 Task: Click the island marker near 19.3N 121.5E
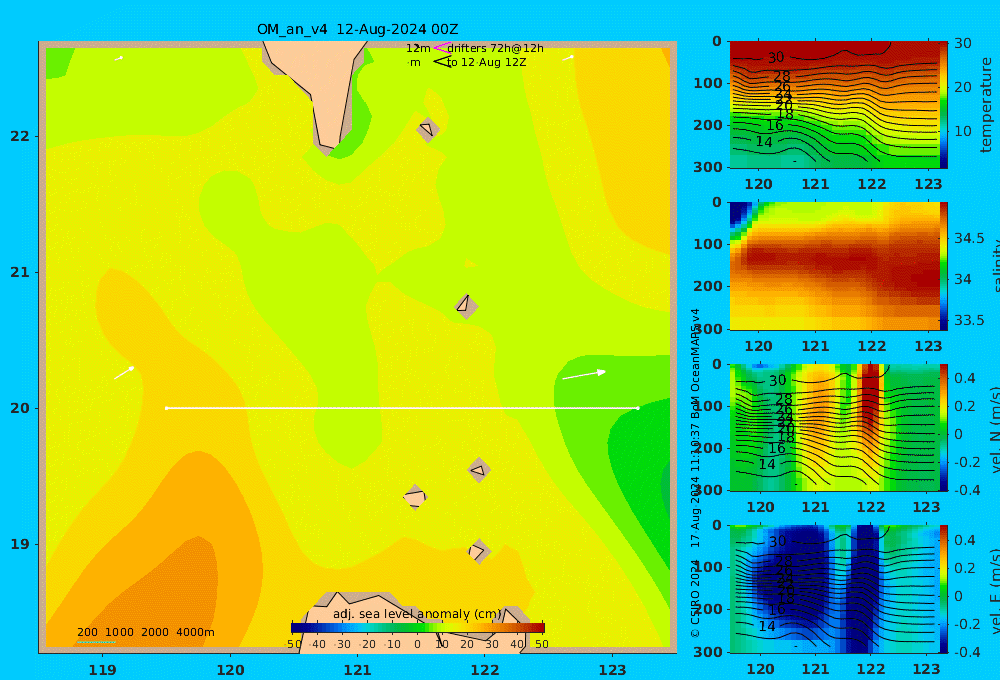coord(415,497)
